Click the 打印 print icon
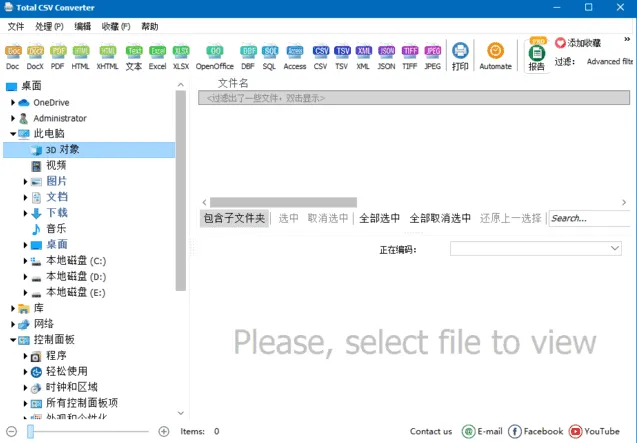637x443 pixels. (460, 56)
